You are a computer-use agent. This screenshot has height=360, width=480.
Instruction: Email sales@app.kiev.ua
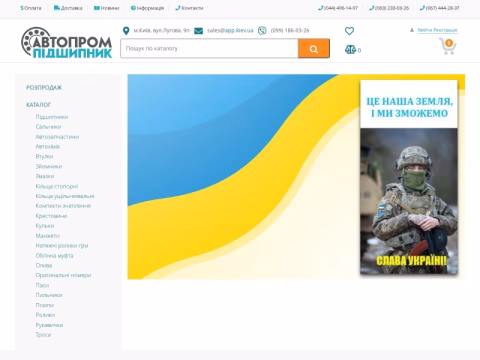[x=230, y=30]
